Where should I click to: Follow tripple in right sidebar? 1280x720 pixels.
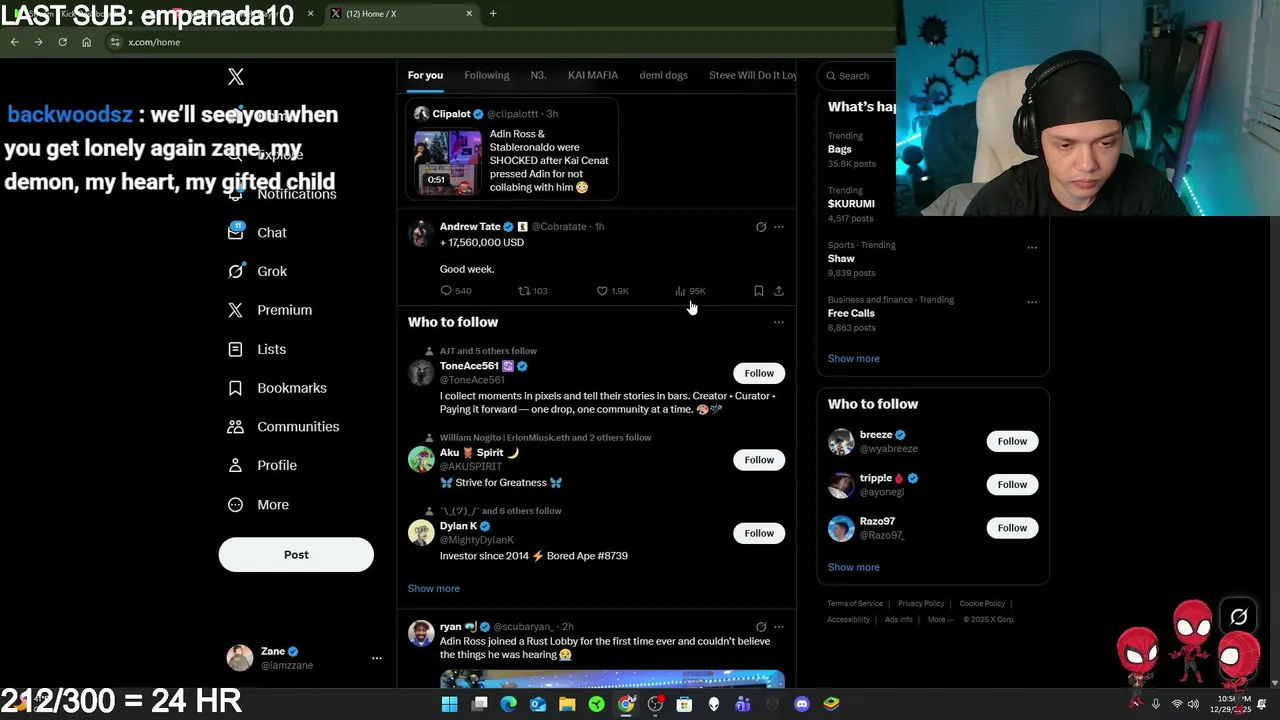1012,484
